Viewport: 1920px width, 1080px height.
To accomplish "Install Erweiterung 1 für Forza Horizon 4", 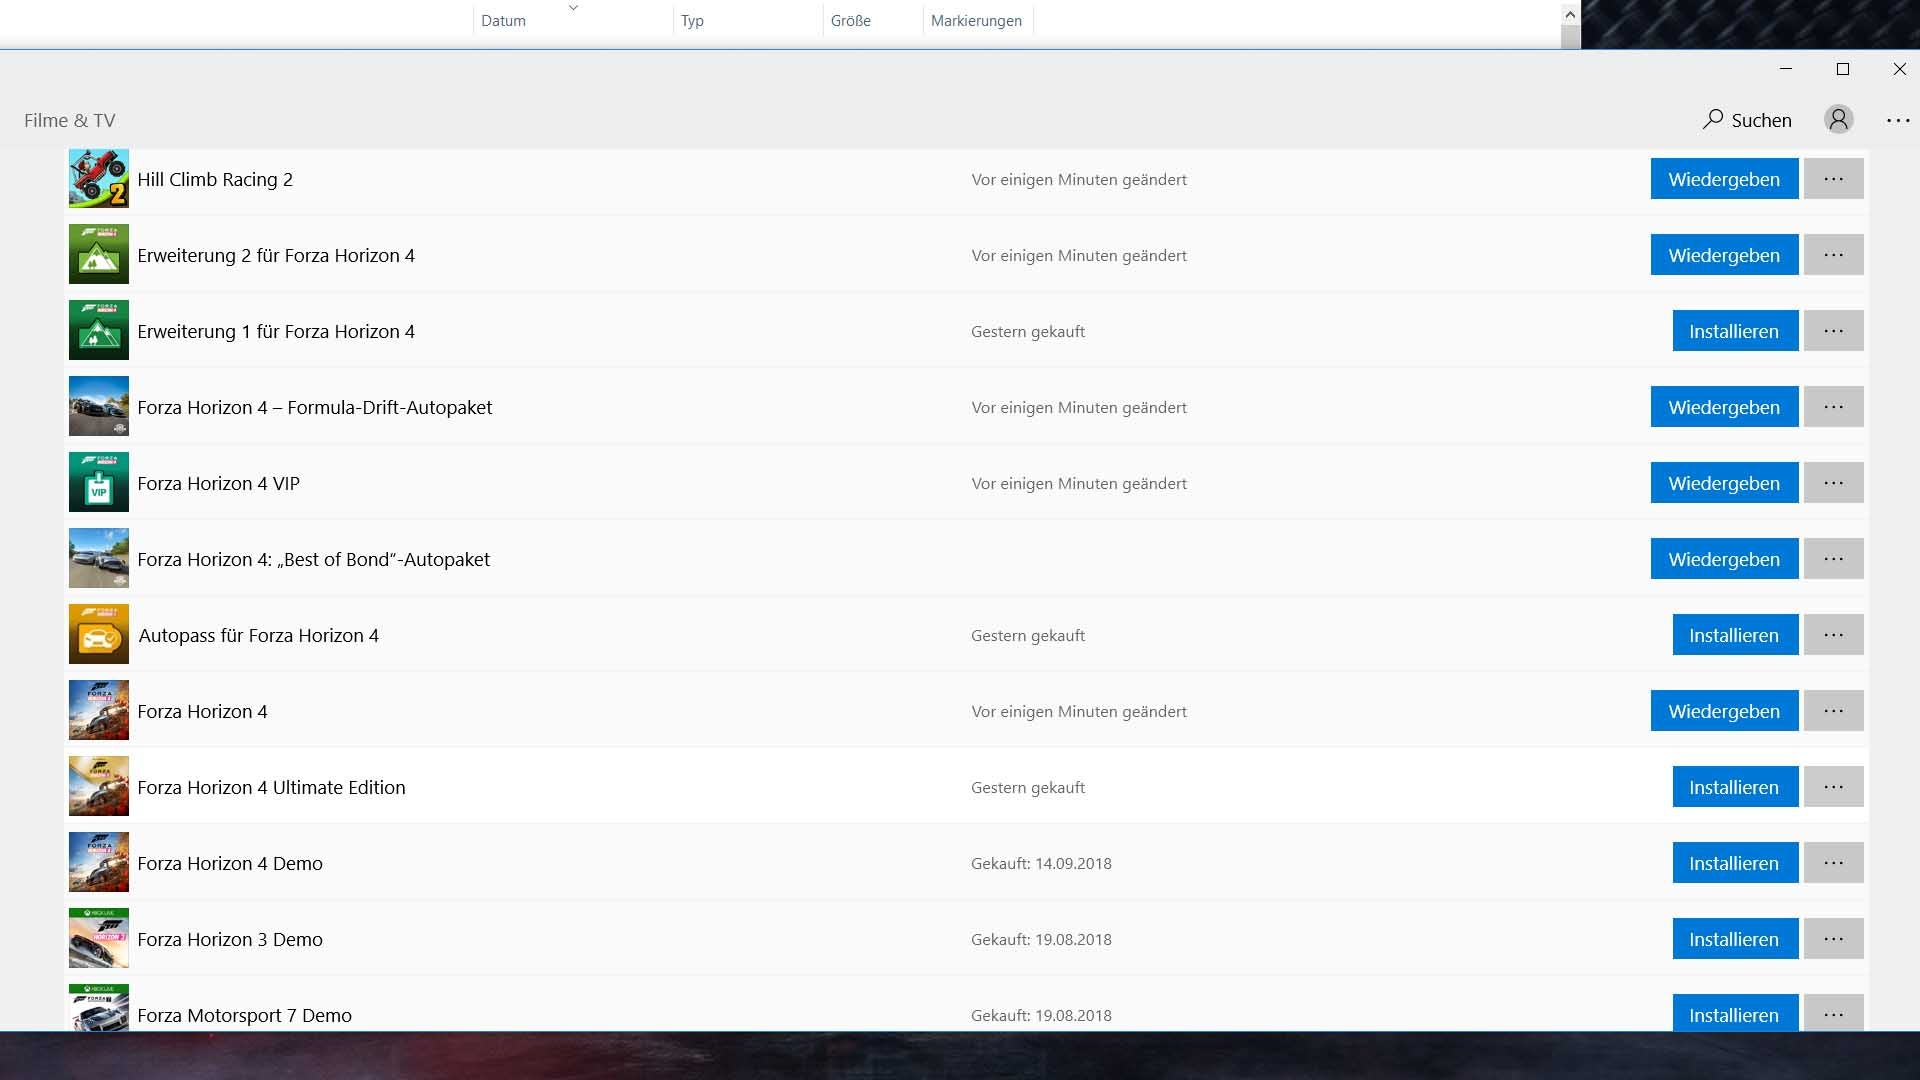I will coord(1735,331).
